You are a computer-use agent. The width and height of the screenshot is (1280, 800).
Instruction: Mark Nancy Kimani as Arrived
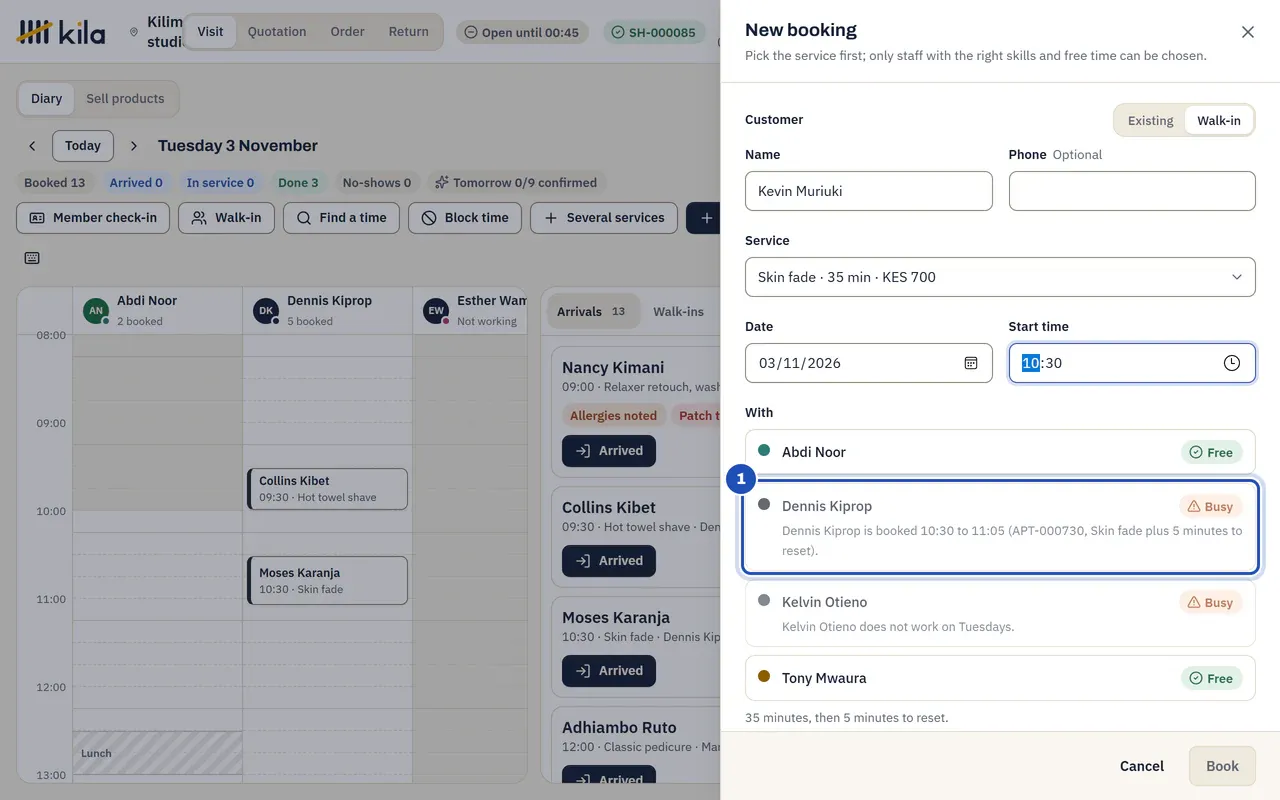tap(609, 451)
